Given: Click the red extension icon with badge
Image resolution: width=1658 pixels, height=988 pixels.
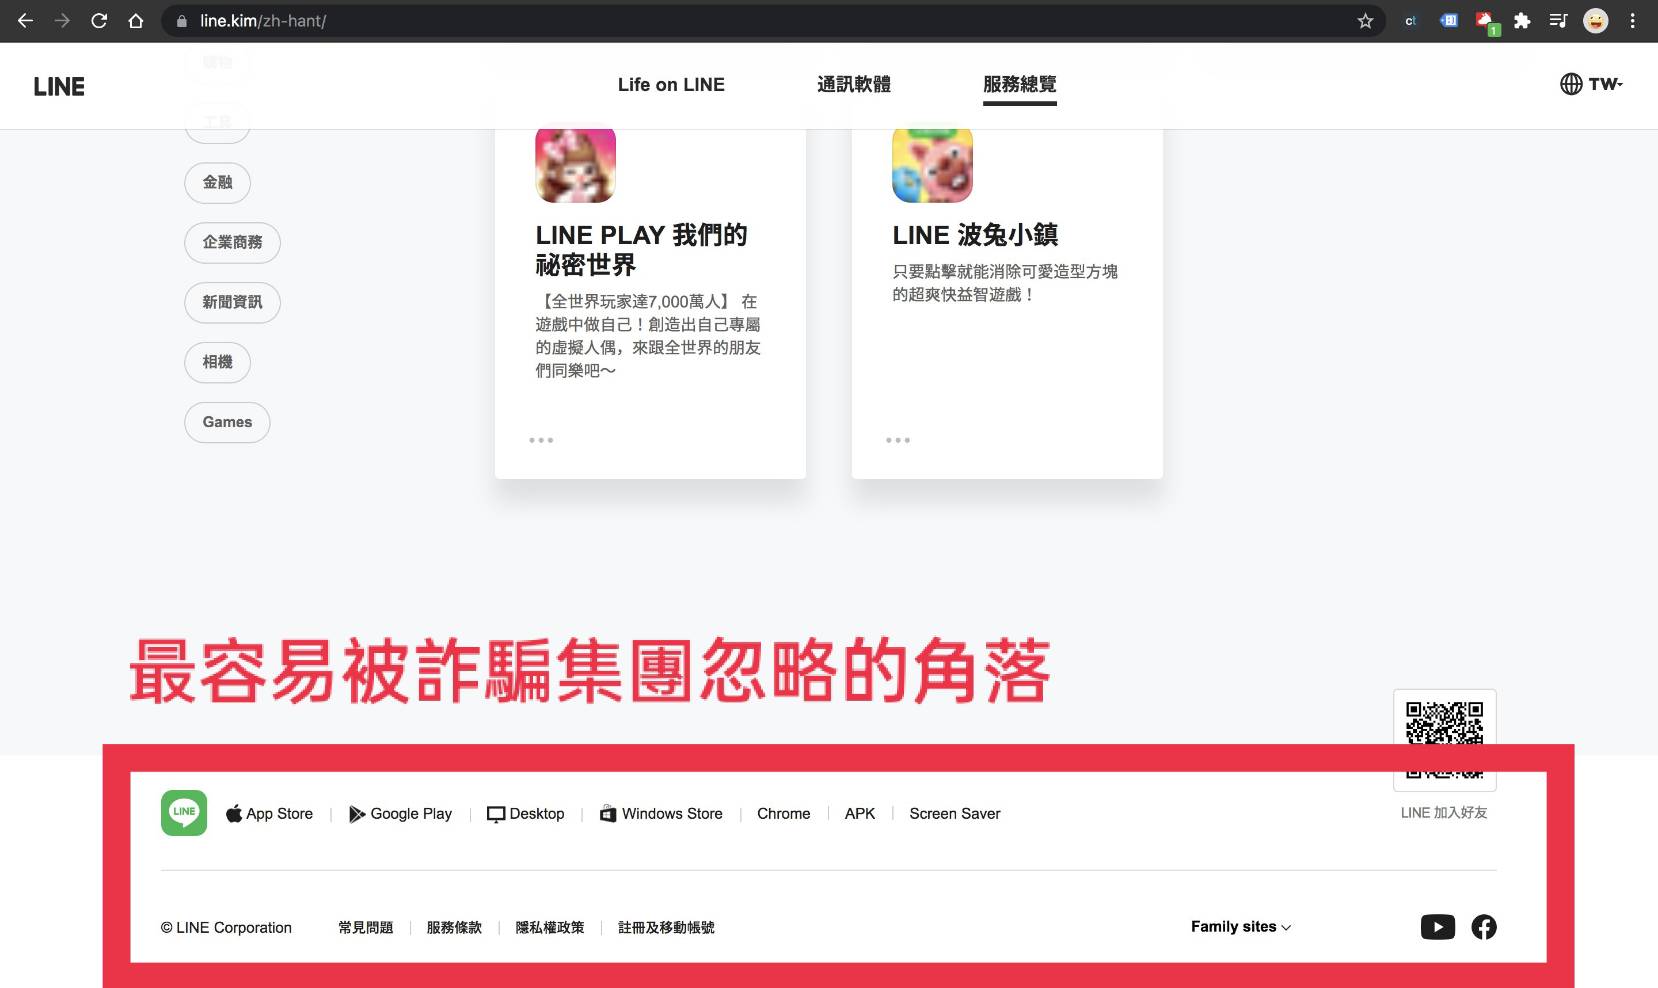Looking at the screenshot, I should pos(1486,22).
